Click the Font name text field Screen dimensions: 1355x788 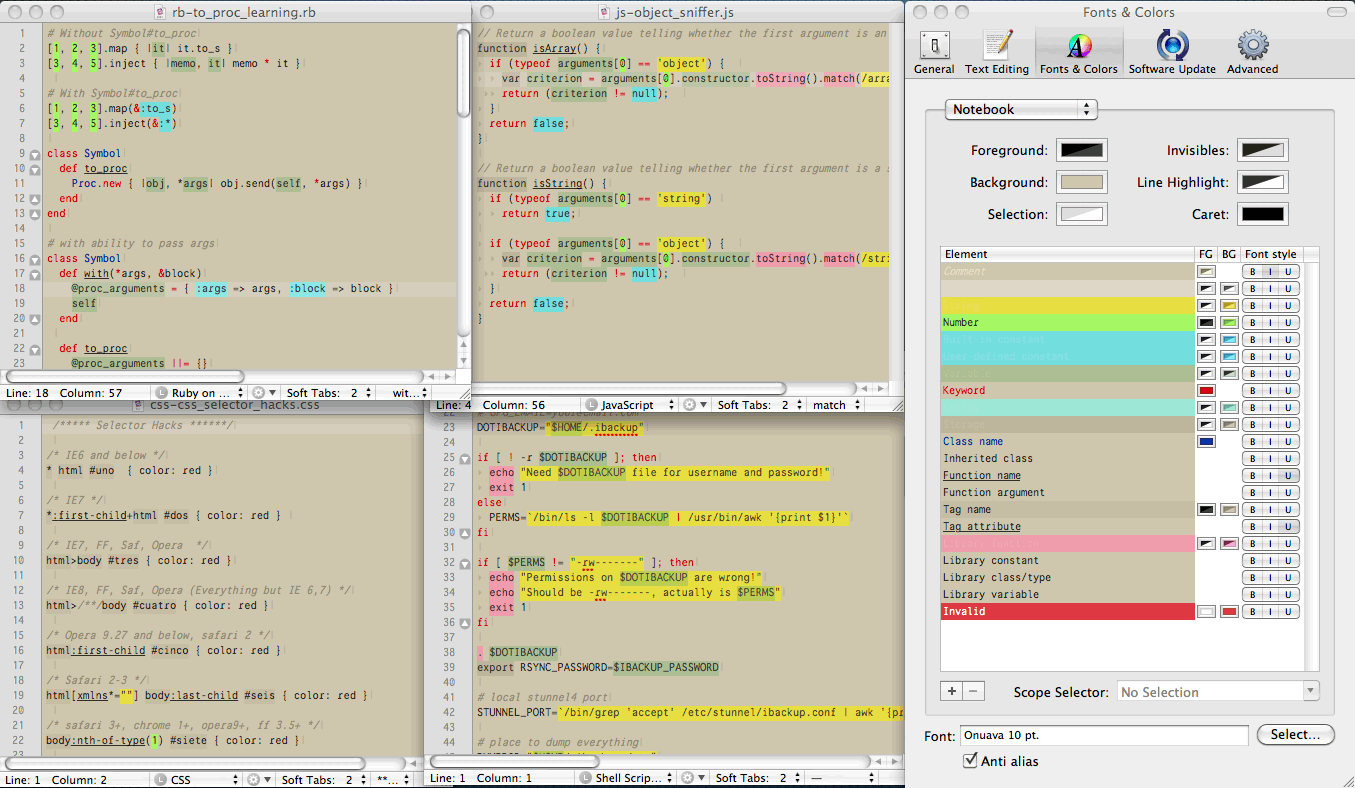tap(1103, 735)
